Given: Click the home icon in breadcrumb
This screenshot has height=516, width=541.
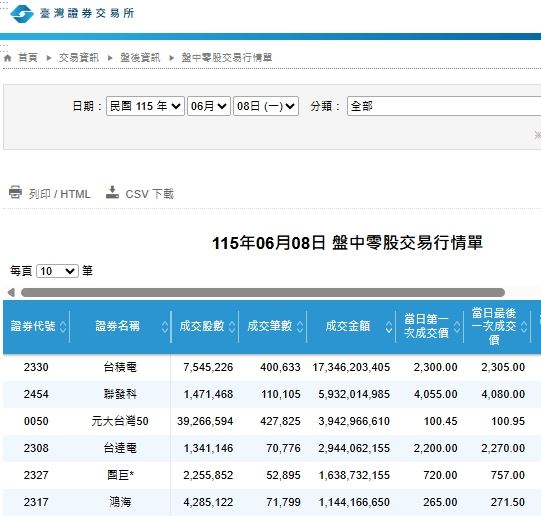Looking at the screenshot, I should coord(8,58).
